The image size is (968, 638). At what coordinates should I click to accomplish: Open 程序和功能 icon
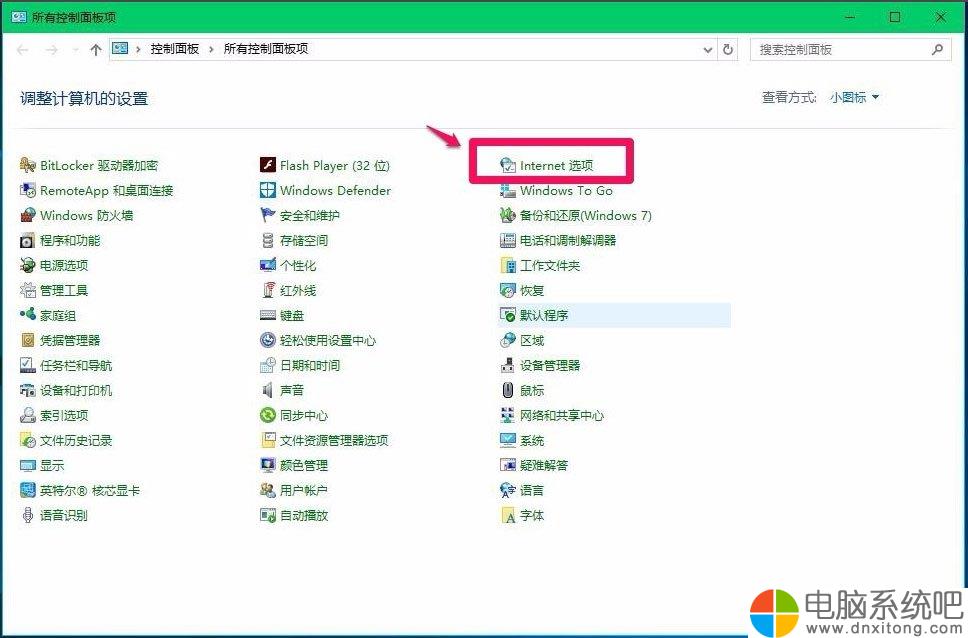coord(28,240)
